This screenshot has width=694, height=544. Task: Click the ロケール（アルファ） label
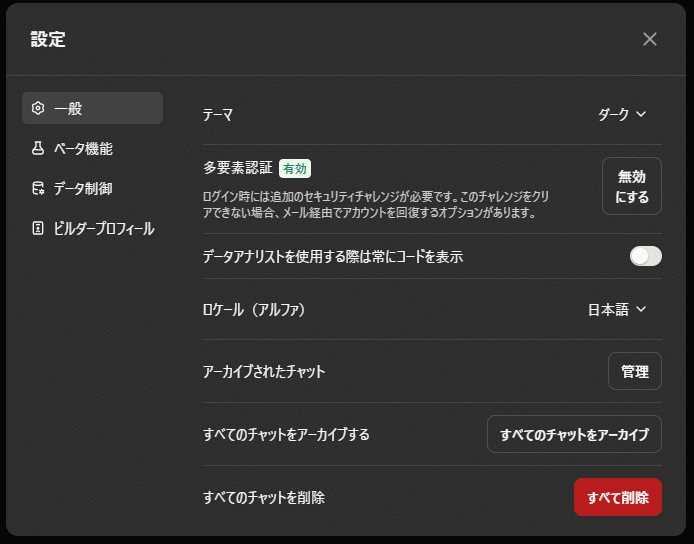(x=254, y=310)
